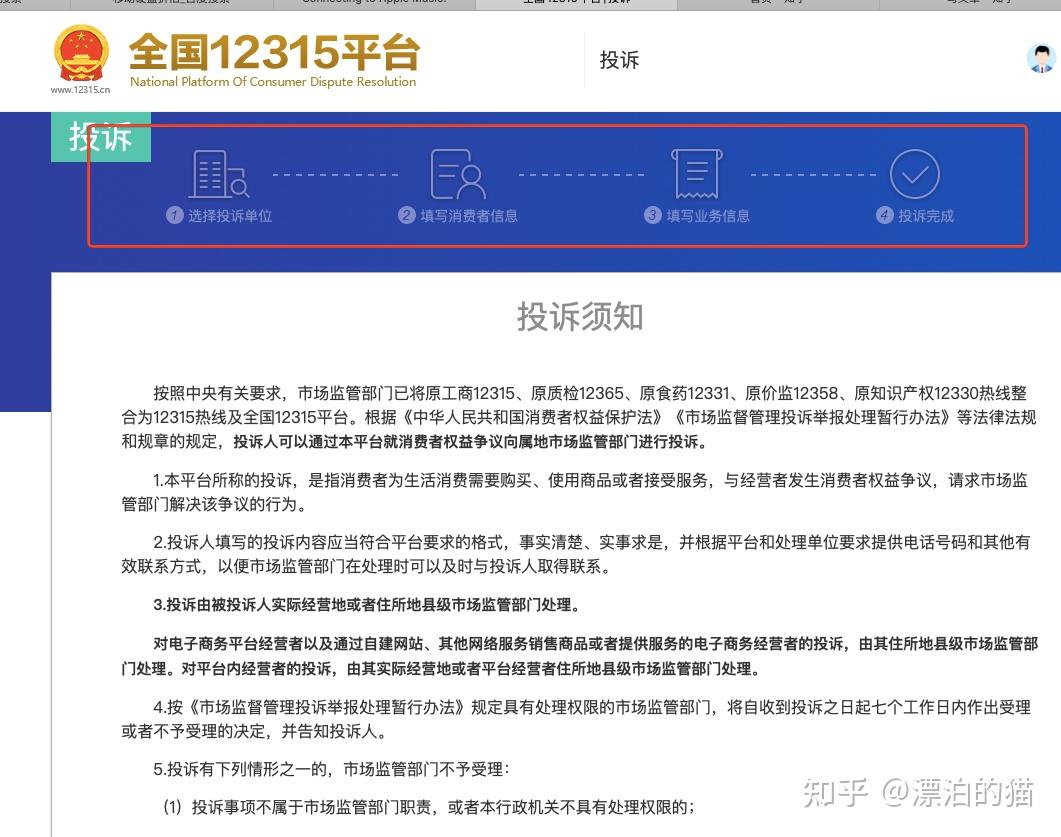Open the user avatar profile icon
This screenshot has width=1061, height=837.
point(1041,59)
